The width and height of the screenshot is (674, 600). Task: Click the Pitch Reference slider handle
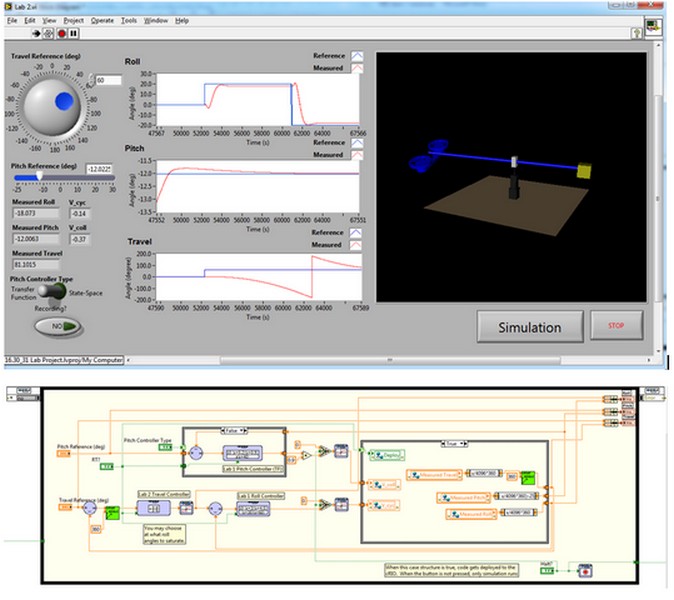pos(39,175)
